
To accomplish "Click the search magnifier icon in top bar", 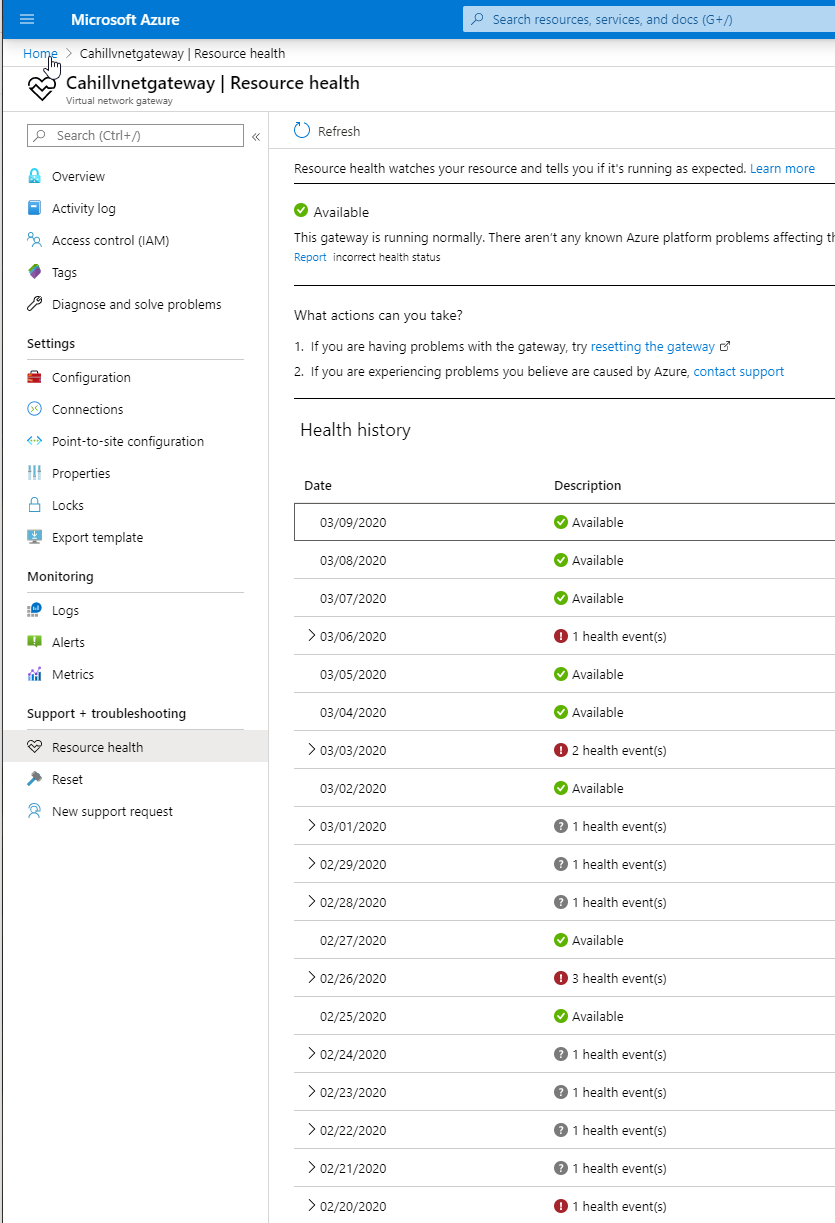I will [477, 19].
